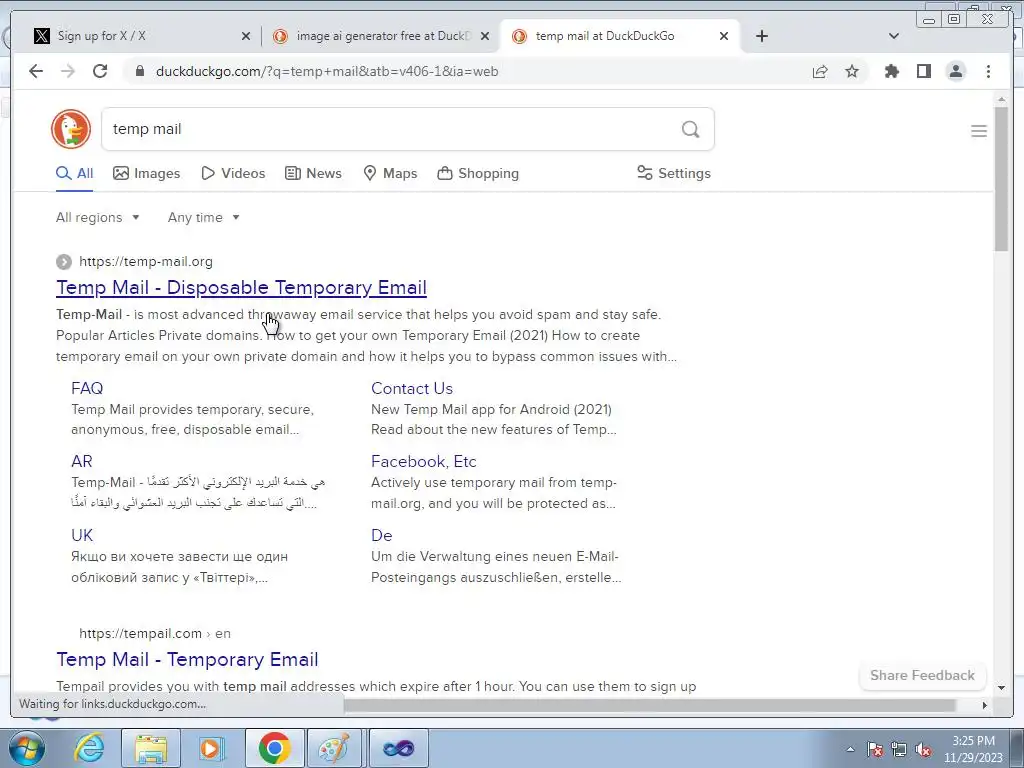Reload the current page

(x=100, y=71)
